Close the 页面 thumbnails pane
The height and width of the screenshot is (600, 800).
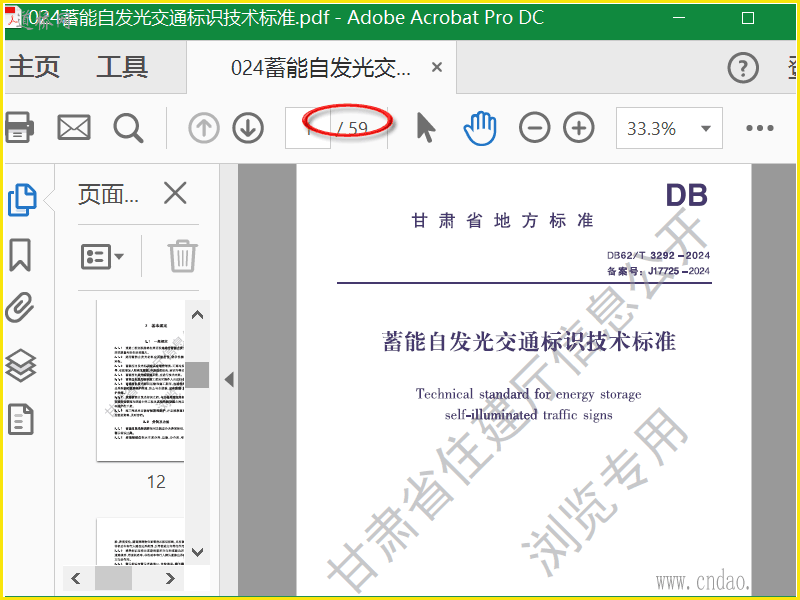tap(175, 193)
